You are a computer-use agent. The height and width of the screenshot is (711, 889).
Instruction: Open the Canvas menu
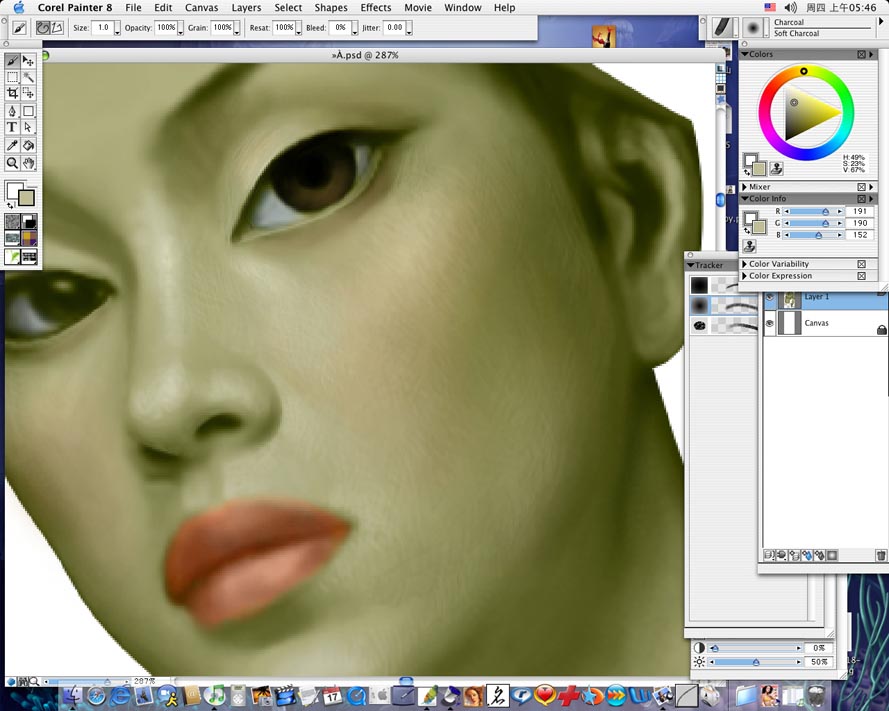[201, 7]
